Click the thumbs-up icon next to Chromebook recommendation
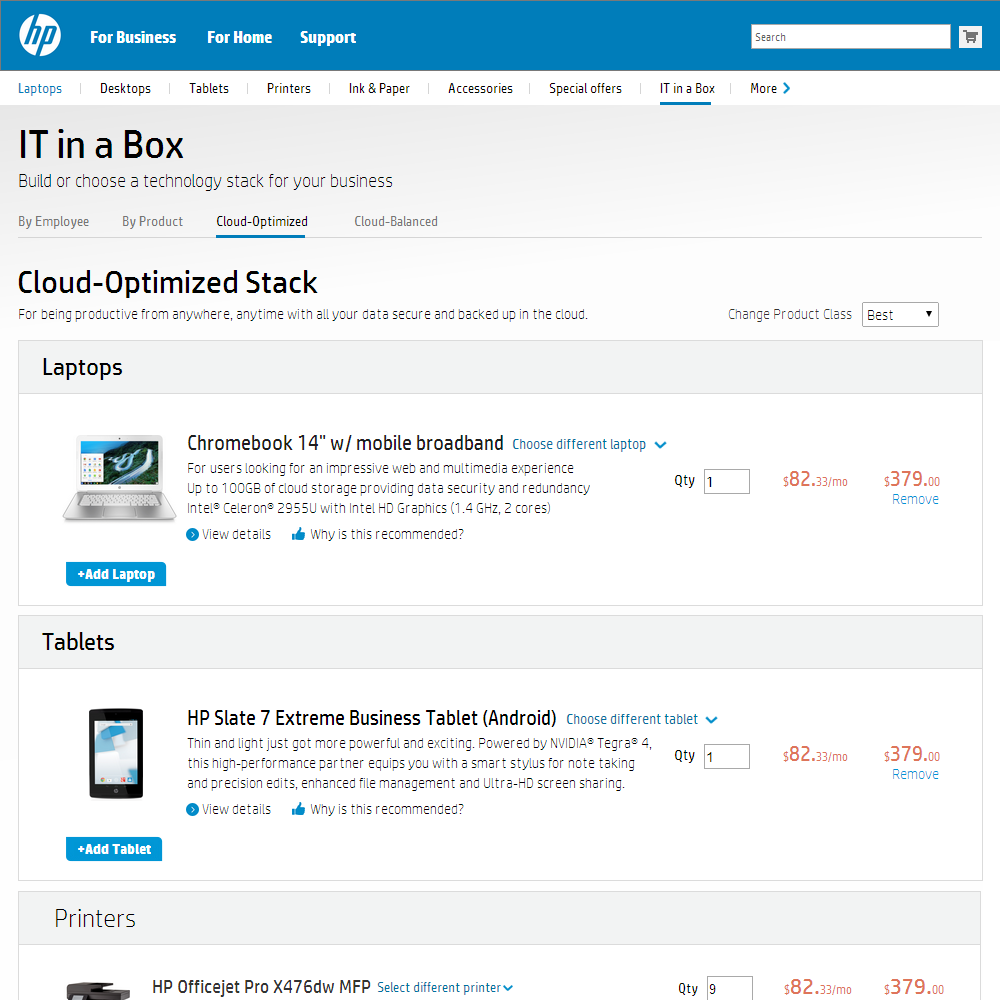The height and width of the screenshot is (1000, 1000). tap(299, 534)
